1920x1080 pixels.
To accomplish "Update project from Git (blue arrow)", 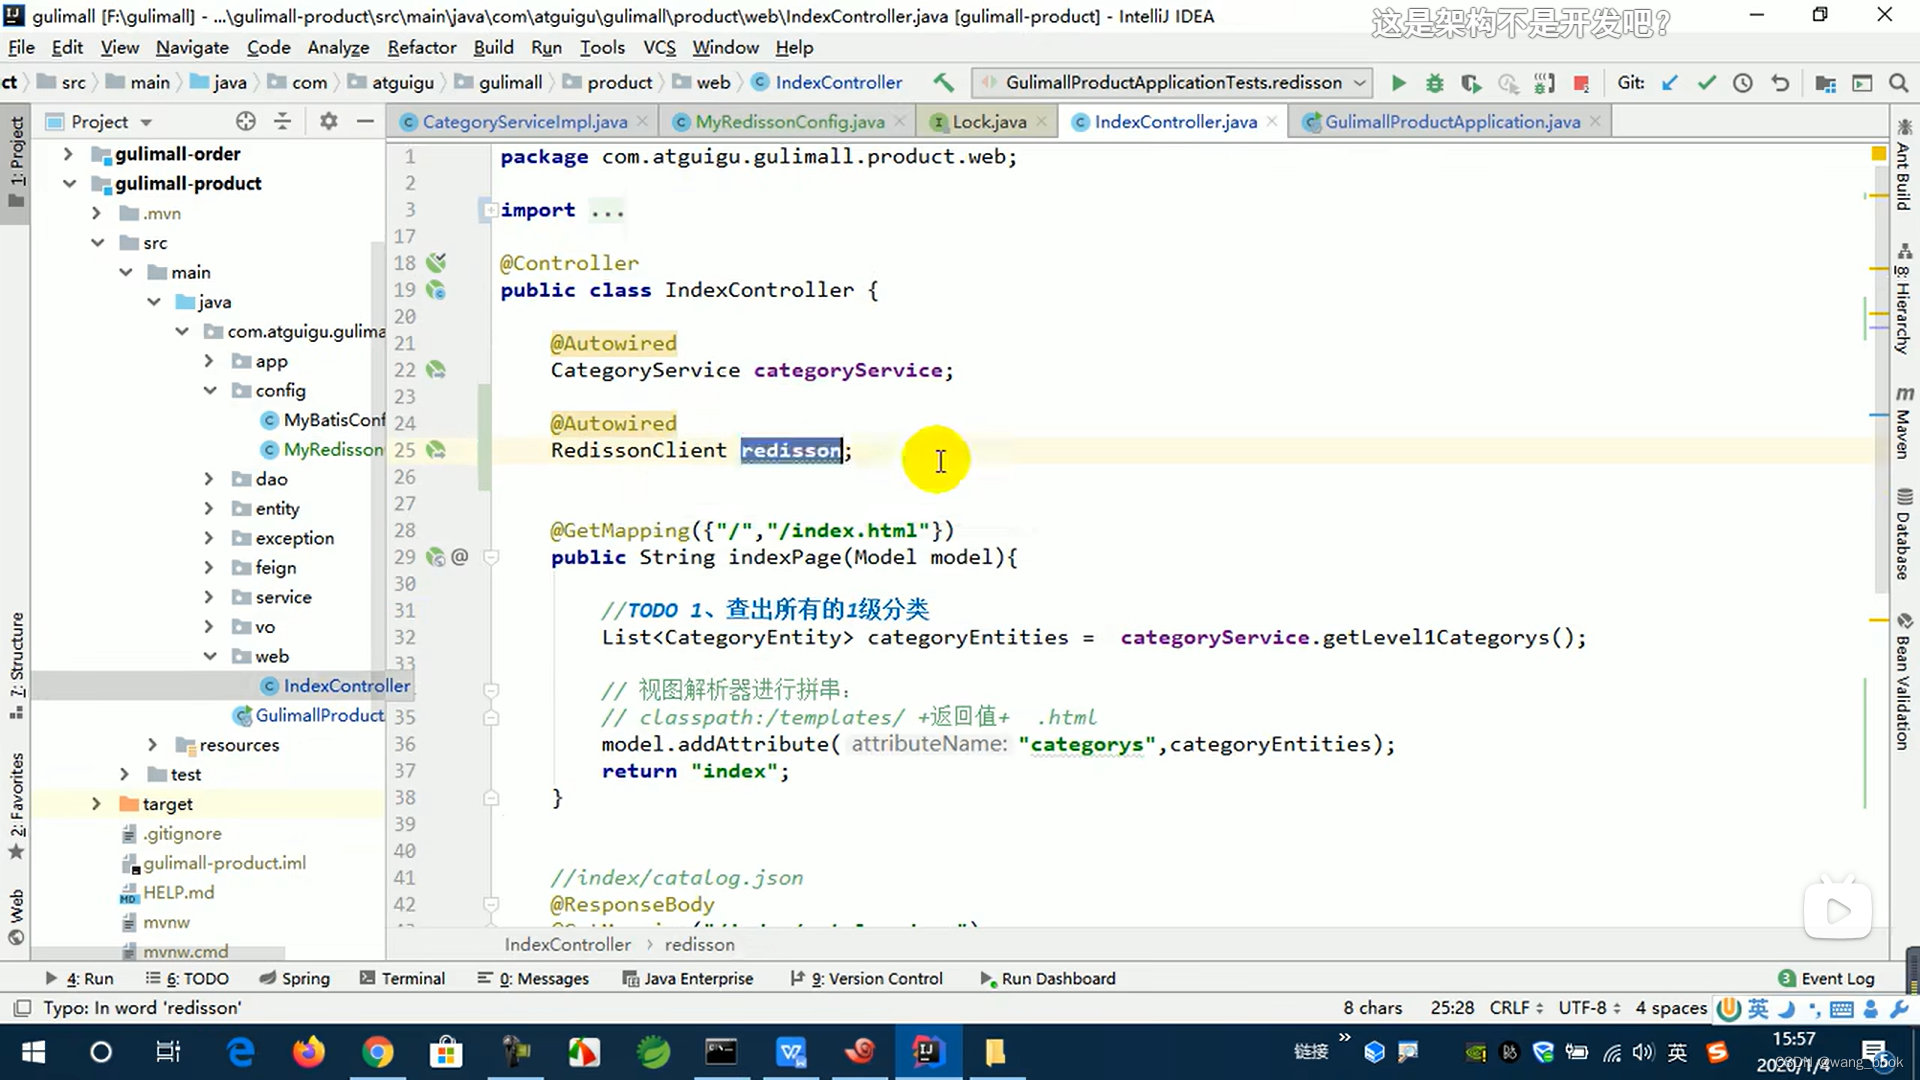I will coord(1669,83).
